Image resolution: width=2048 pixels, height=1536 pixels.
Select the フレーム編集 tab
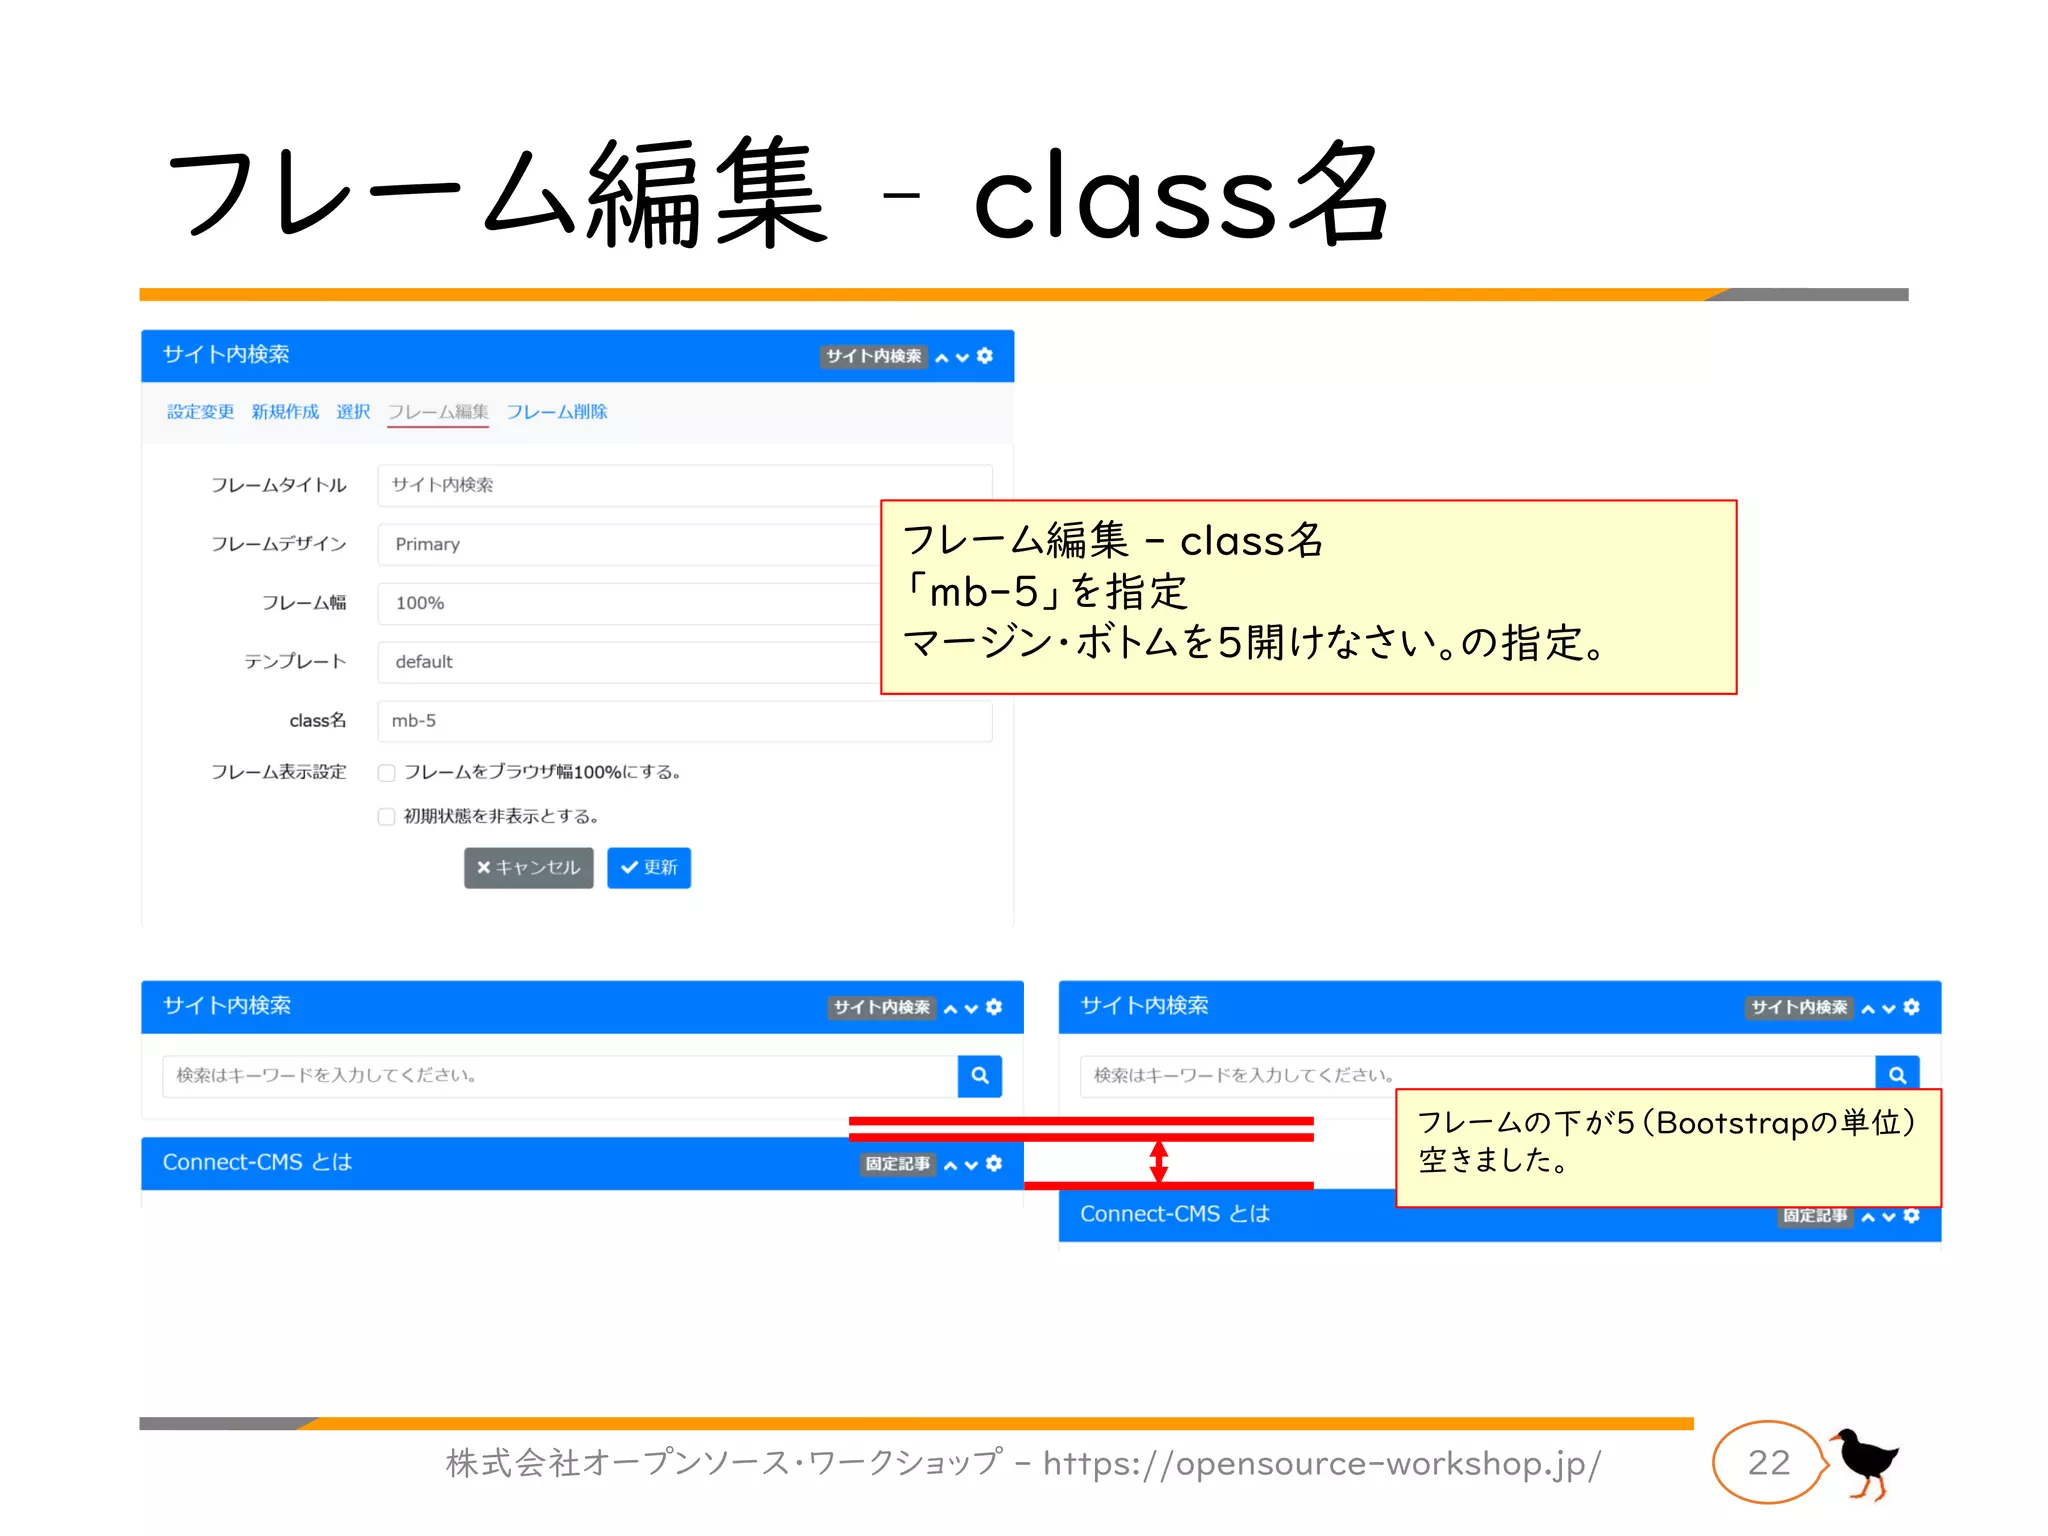tap(438, 412)
